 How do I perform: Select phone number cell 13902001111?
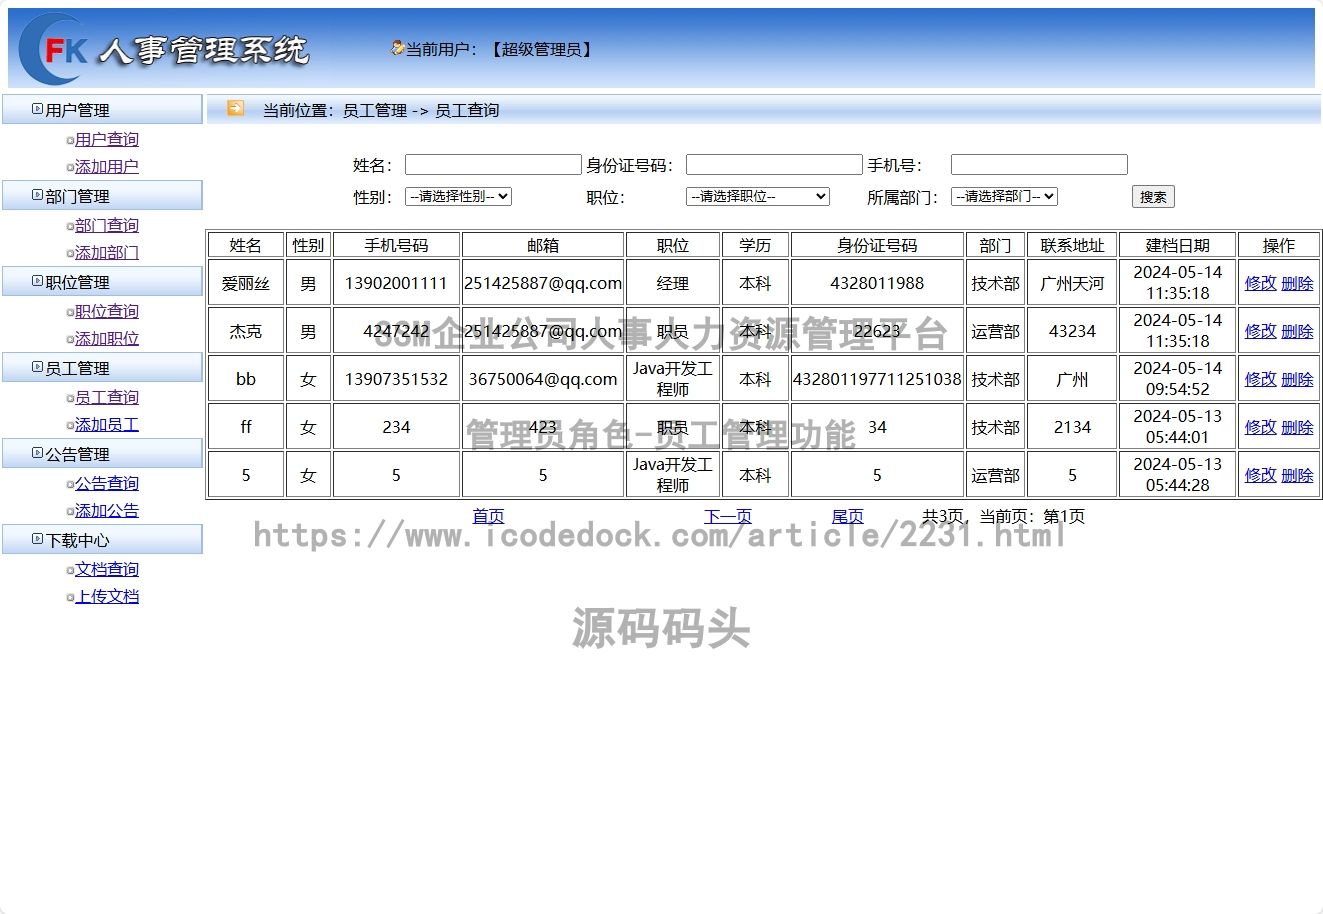pos(396,283)
